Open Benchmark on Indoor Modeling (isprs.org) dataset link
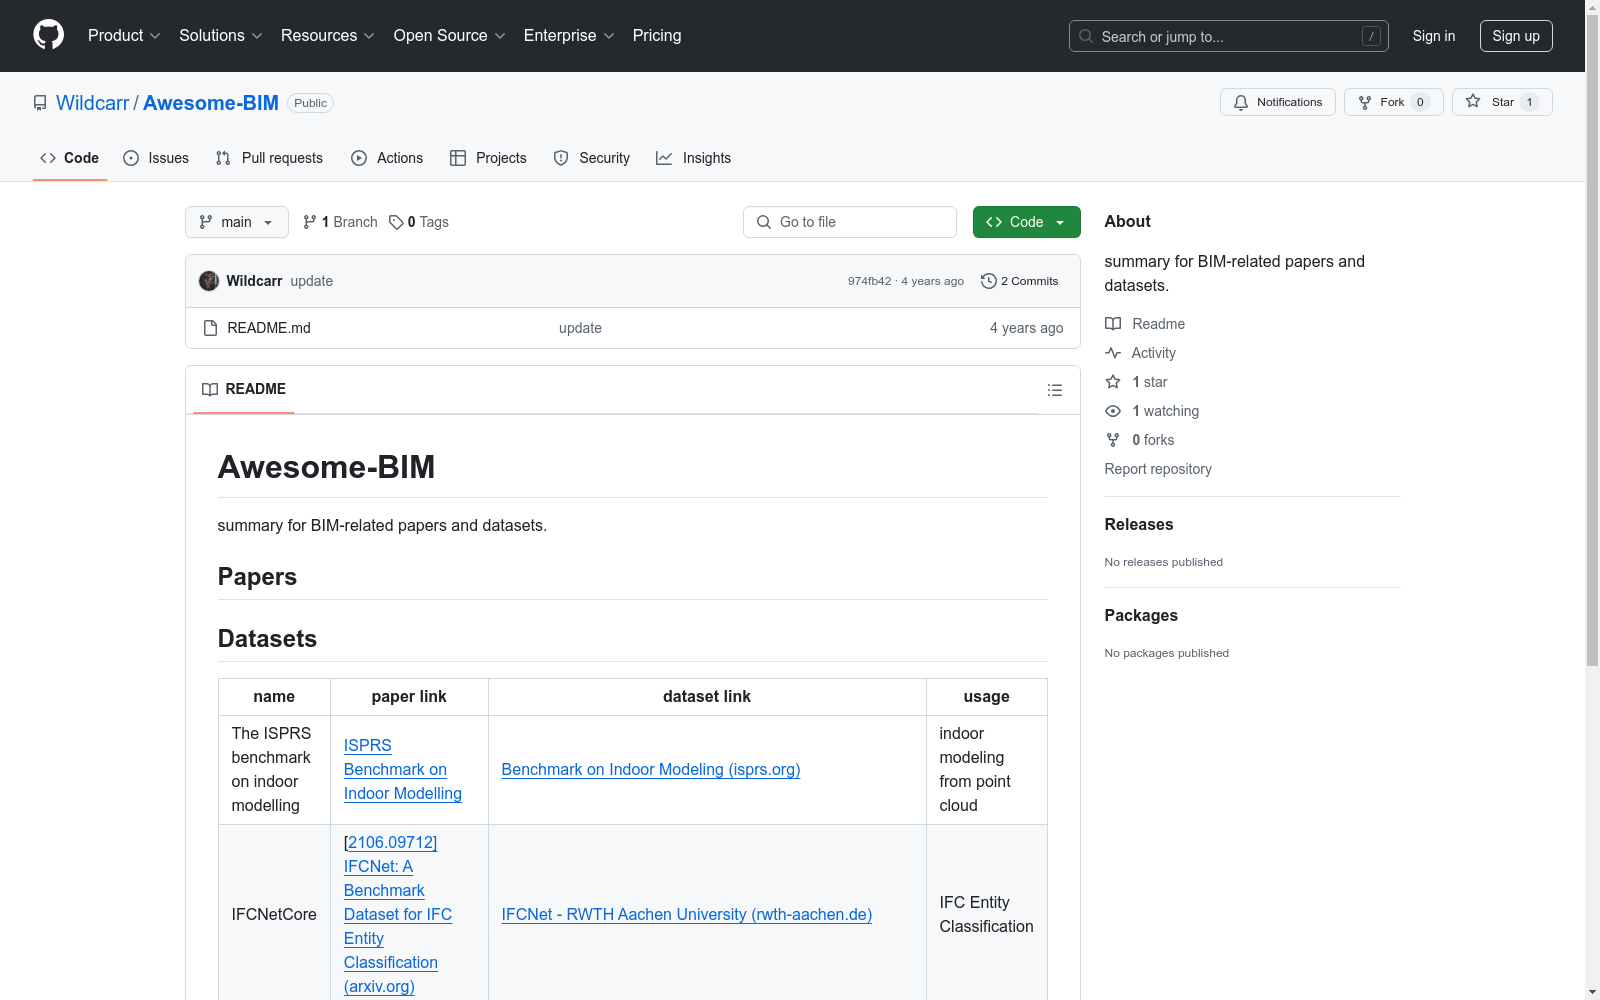 pyautogui.click(x=651, y=770)
